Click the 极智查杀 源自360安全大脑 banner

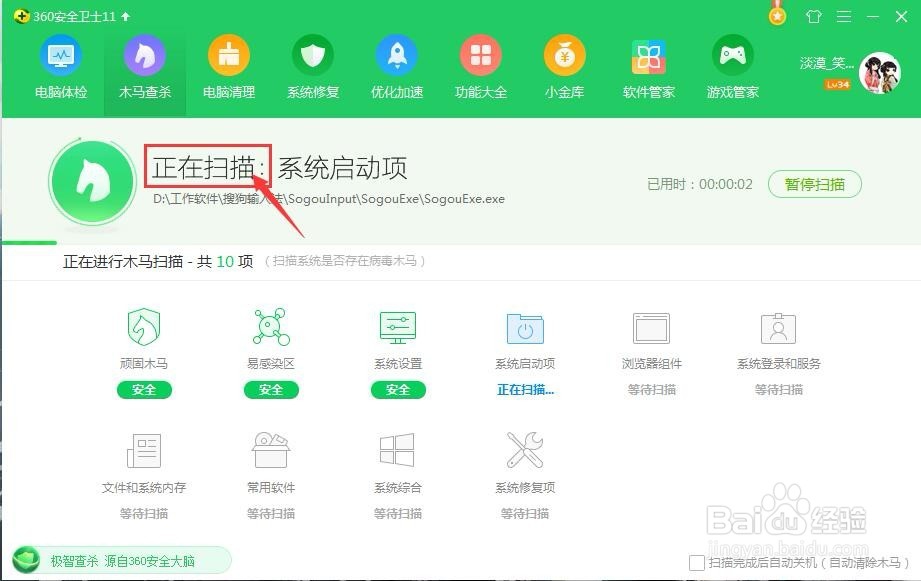pos(122,560)
